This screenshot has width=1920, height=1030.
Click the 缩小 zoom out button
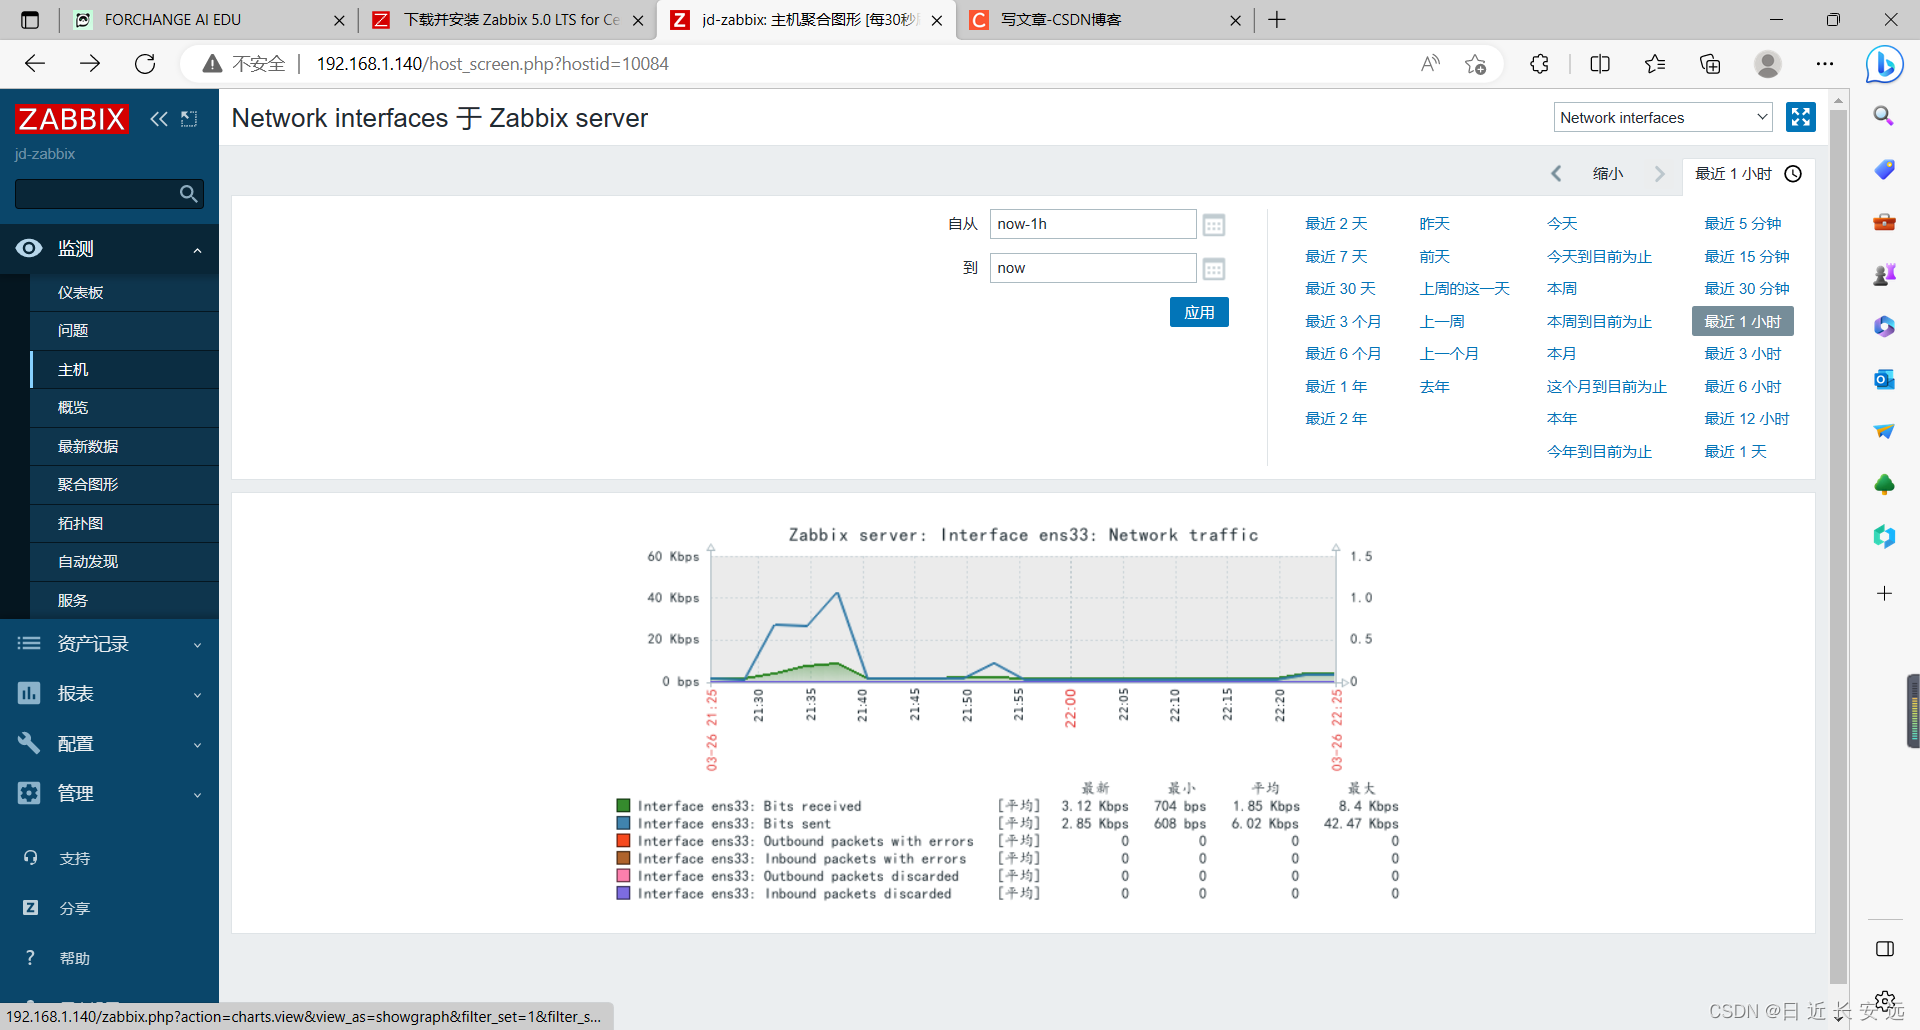pyautogui.click(x=1608, y=174)
